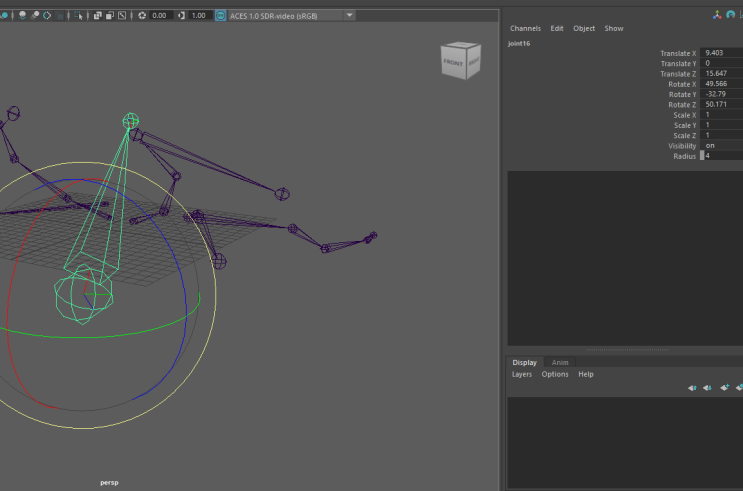Click the FRONT face of view cube
The height and width of the screenshot is (491, 743).
pyautogui.click(x=453, y=63)
